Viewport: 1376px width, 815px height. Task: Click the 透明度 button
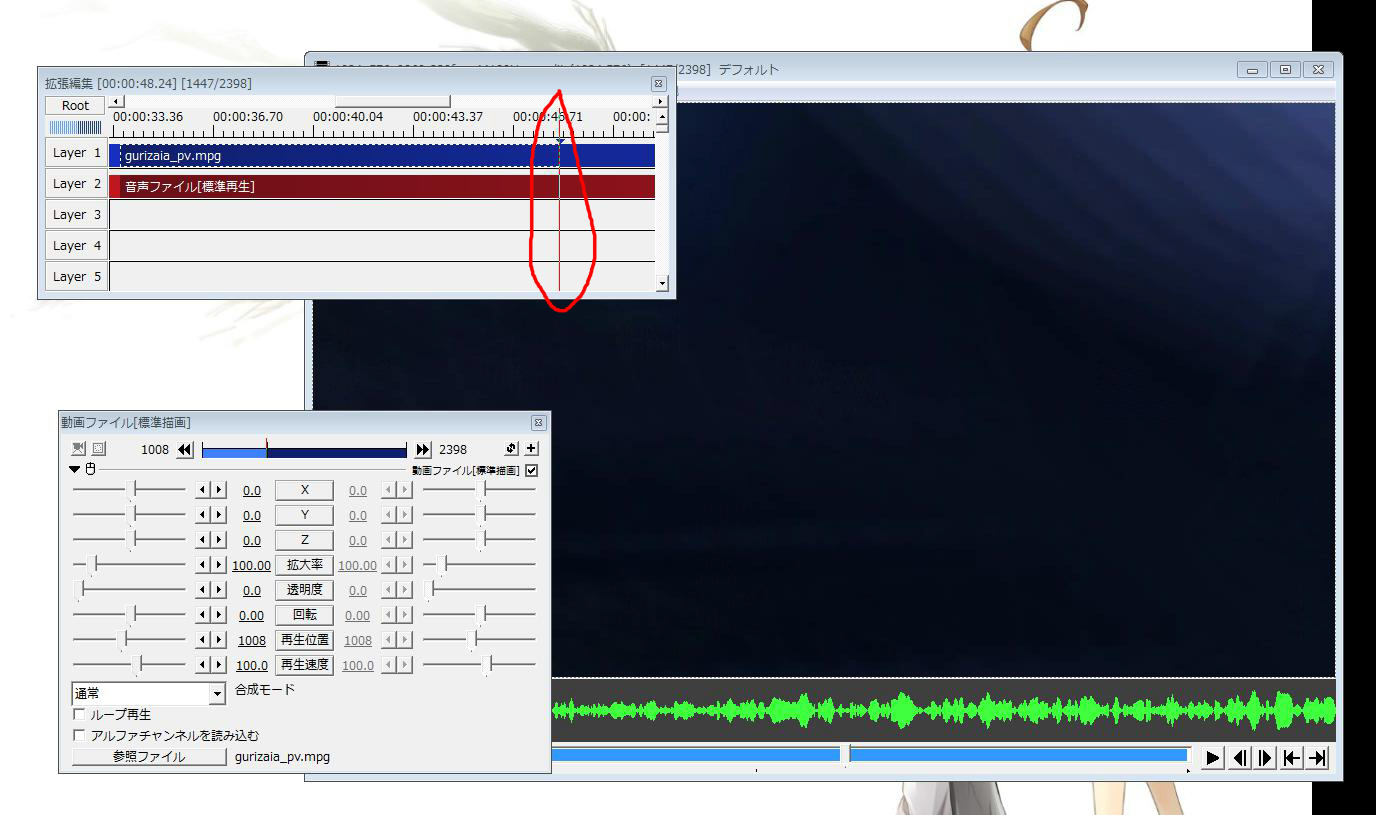[304, 590]
